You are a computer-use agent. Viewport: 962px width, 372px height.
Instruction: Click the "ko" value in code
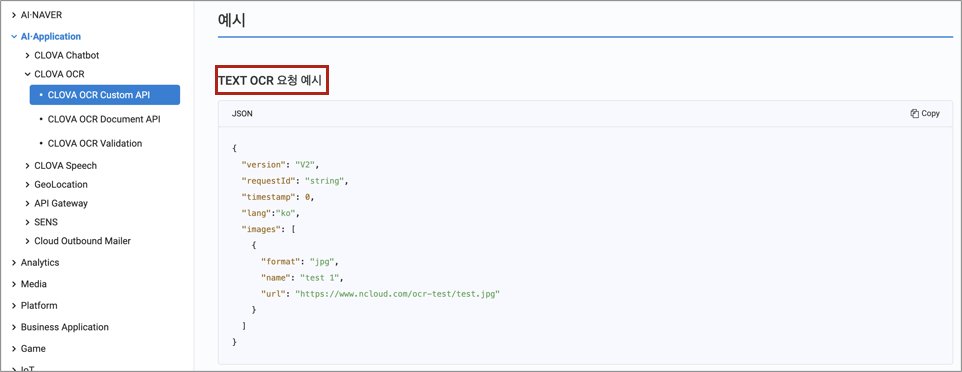coord(285,214)
